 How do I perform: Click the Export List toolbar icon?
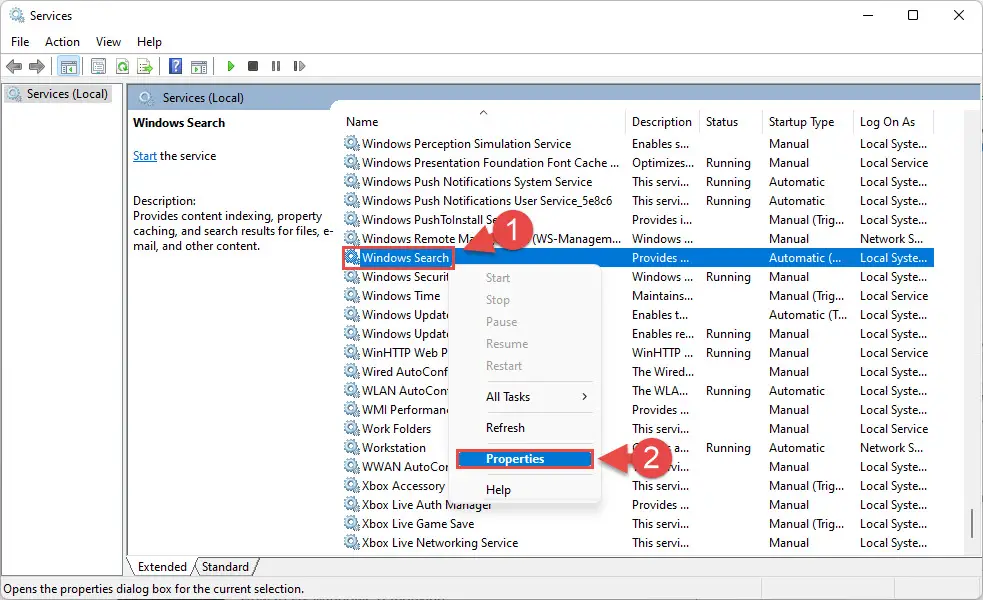[x=145, y=66]
